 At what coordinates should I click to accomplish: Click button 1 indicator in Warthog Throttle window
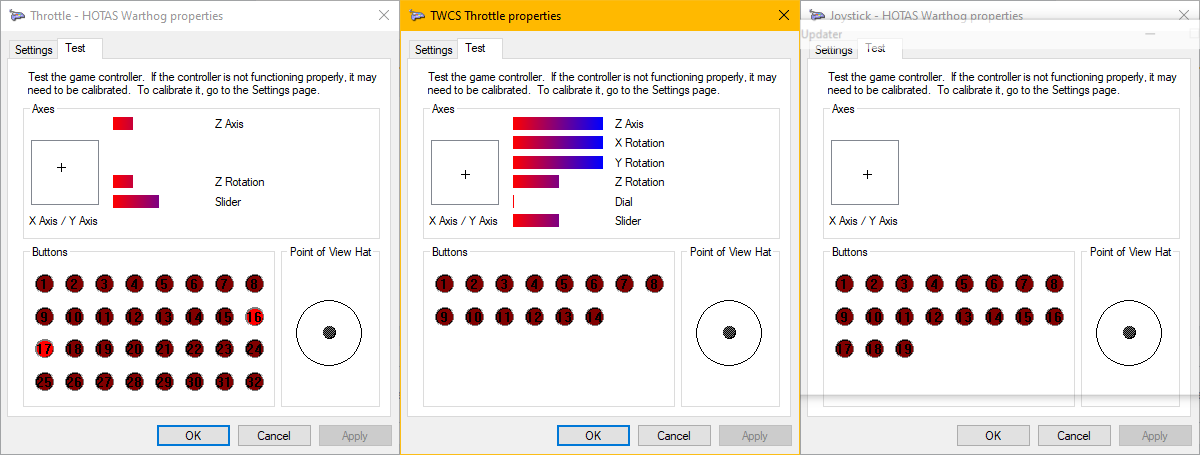click(x=44, y=284)
